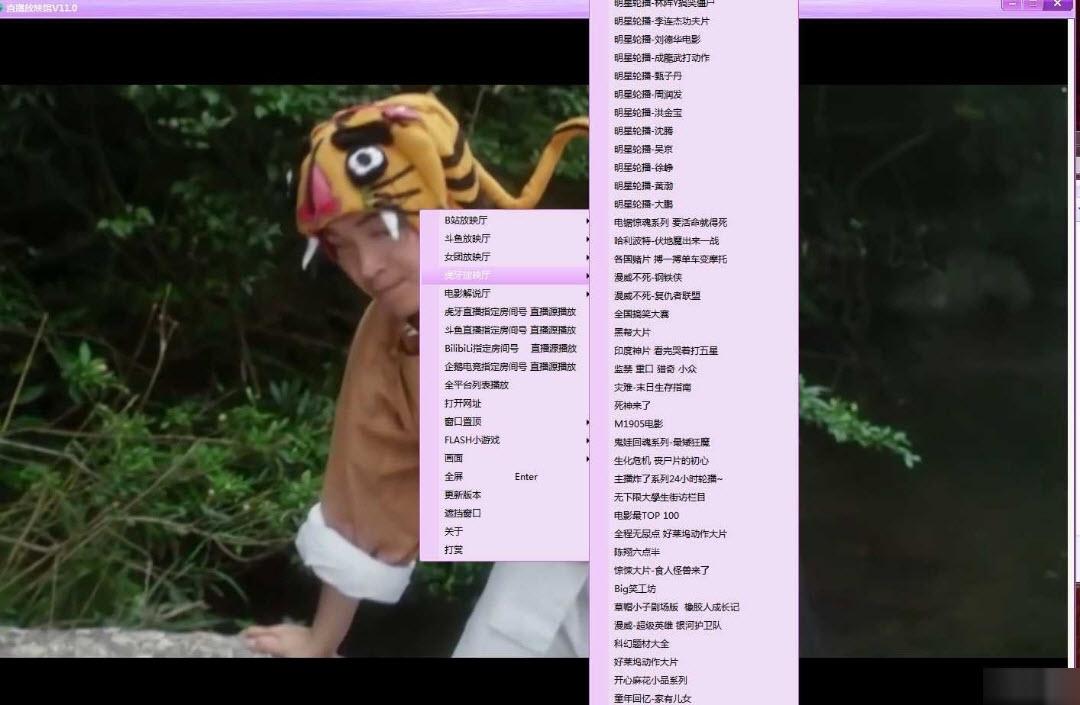
Task: Expand the FLASH小游戏 submenu
Action: (505, 440)
